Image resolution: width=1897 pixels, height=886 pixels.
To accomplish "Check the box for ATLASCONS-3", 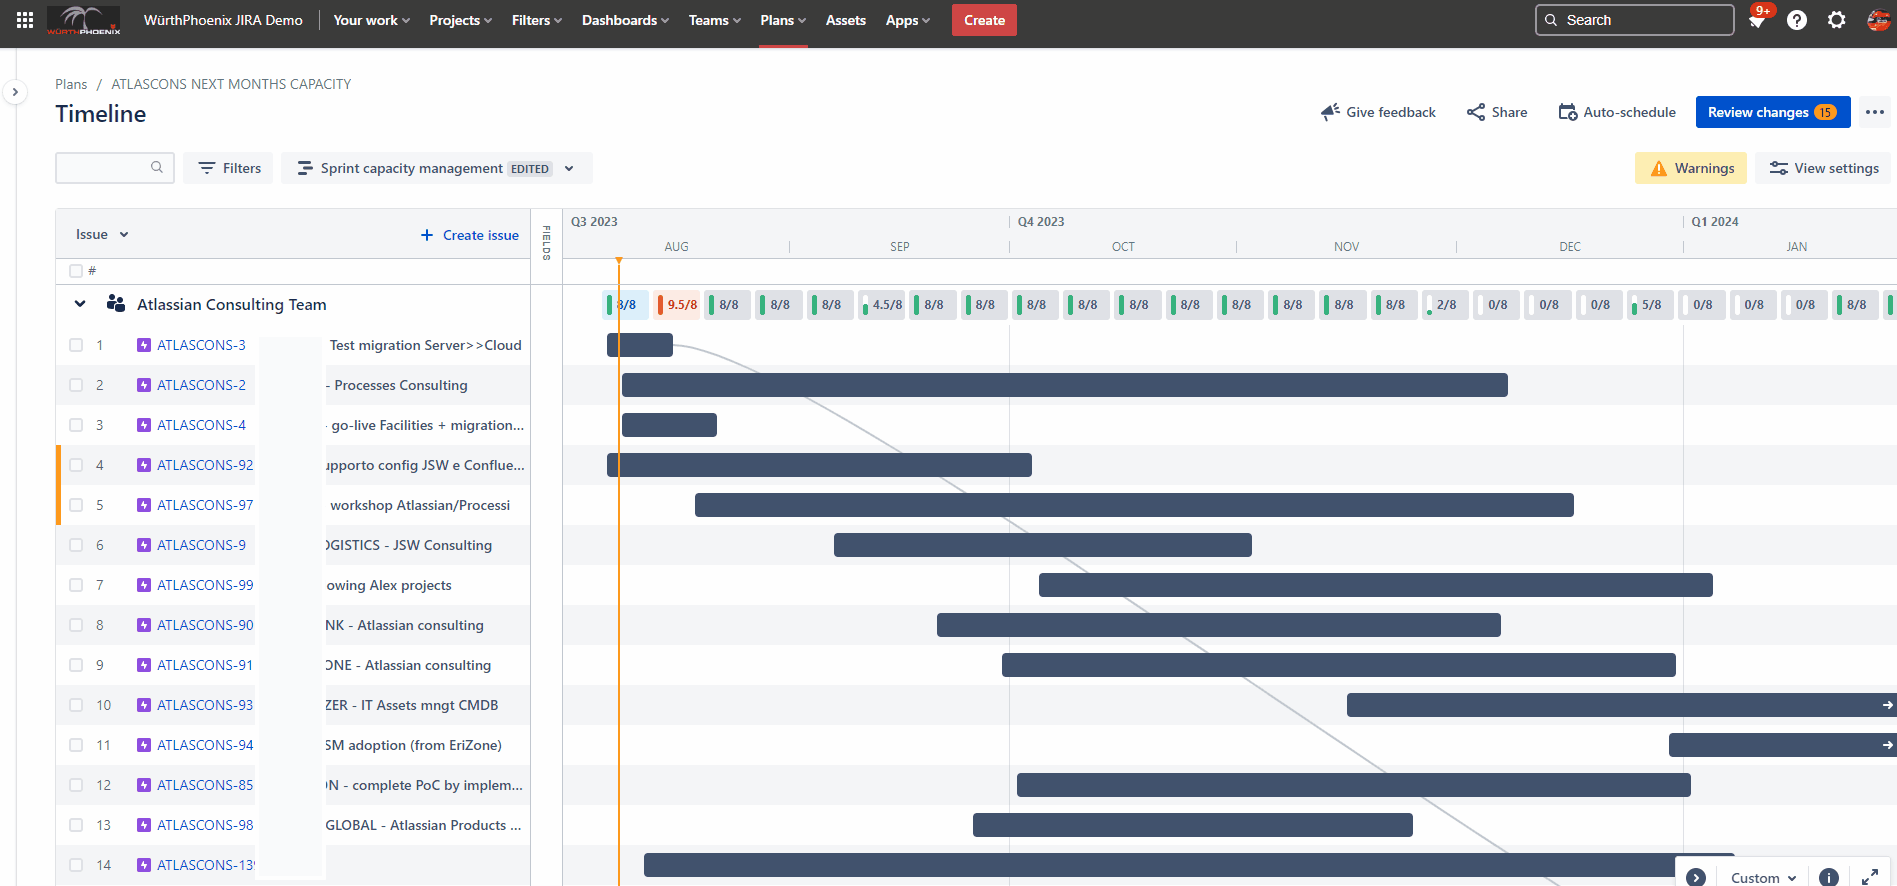I will (76, 345).
